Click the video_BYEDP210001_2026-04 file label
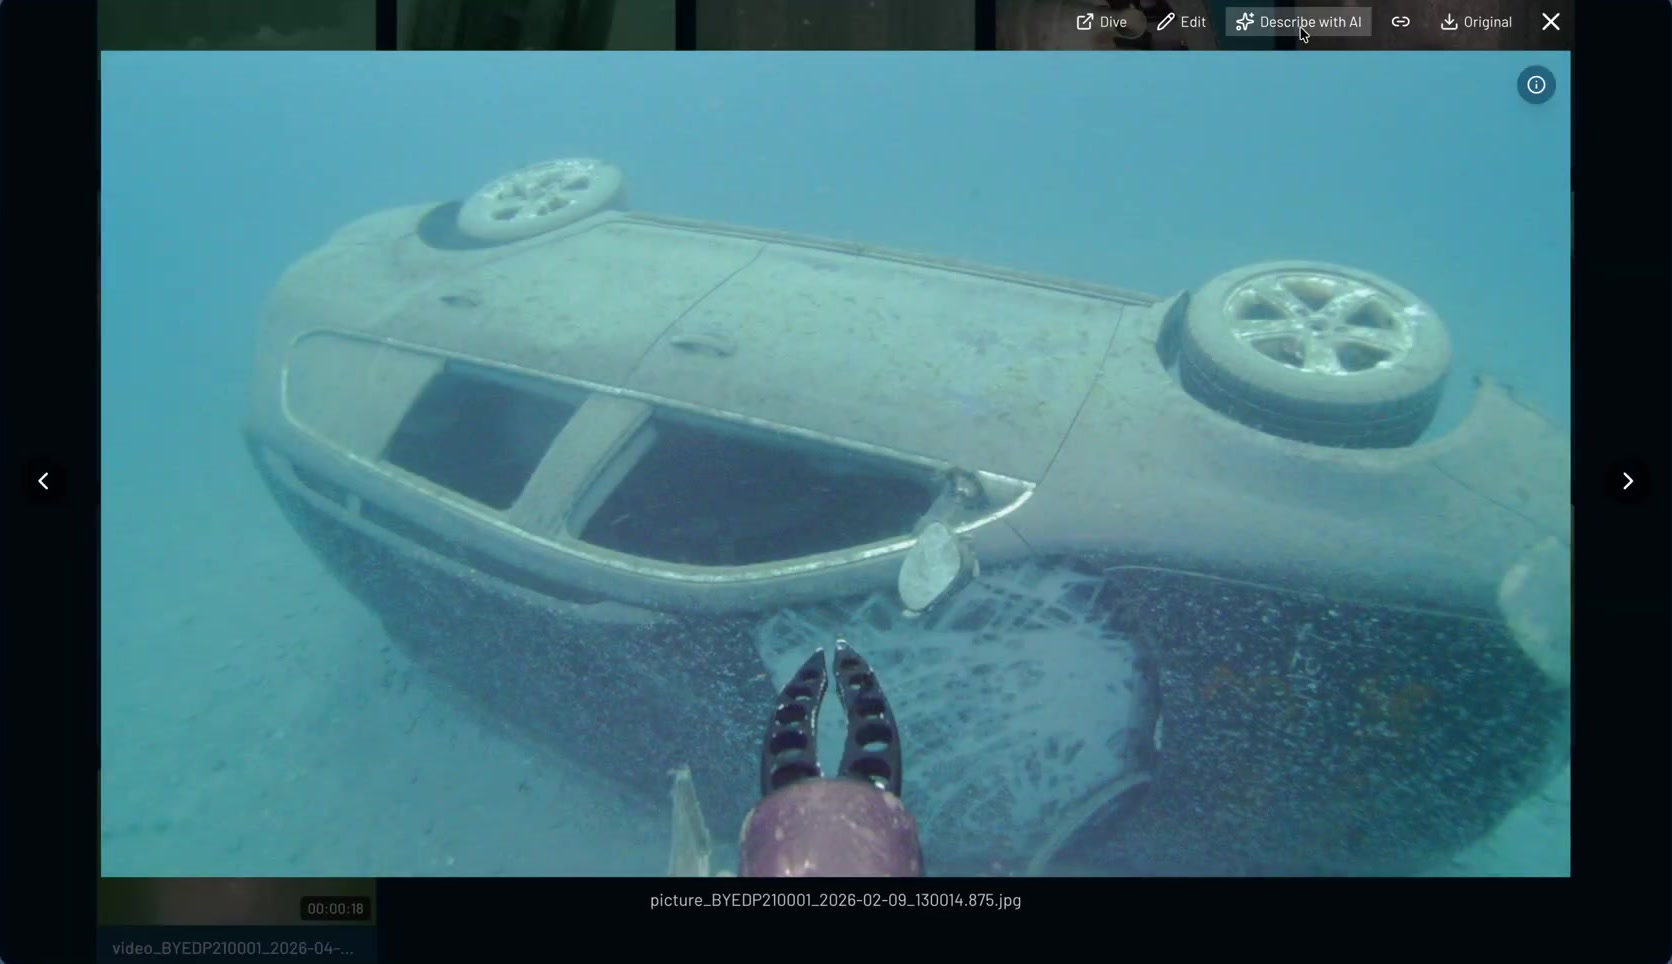1672x964 pixels. point(233,948)
